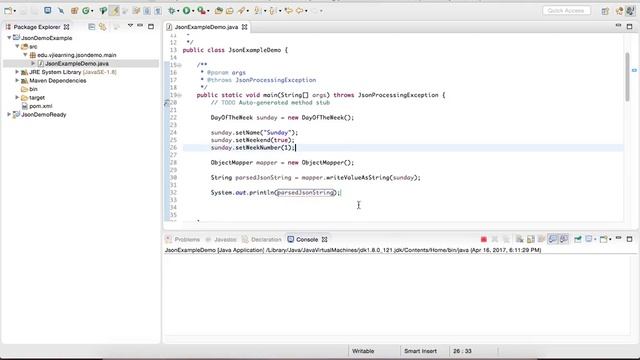The image size is (640, 360).
Task: Open the Package Explorer View Menu triangle
Action: pos(130,26)
